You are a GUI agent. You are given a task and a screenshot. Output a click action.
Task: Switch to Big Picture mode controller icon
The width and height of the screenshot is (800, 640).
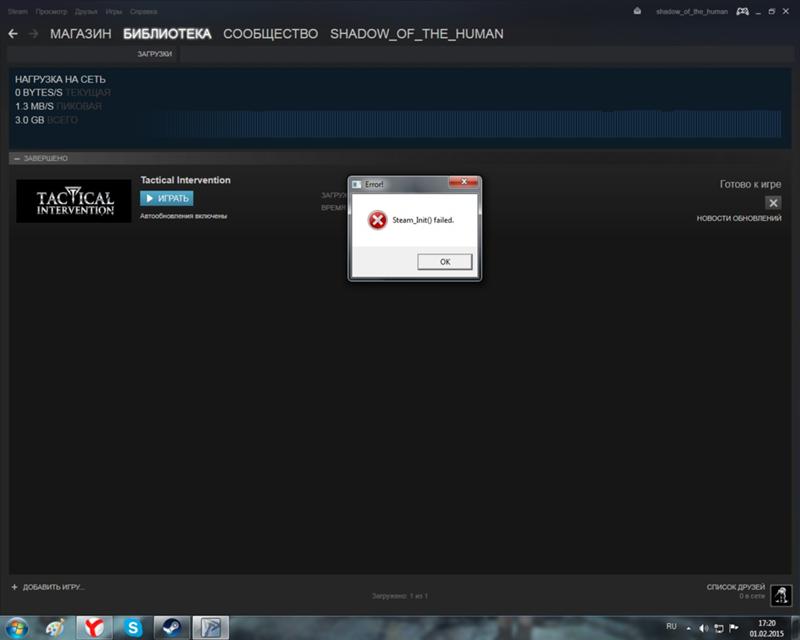pos(742,11)
